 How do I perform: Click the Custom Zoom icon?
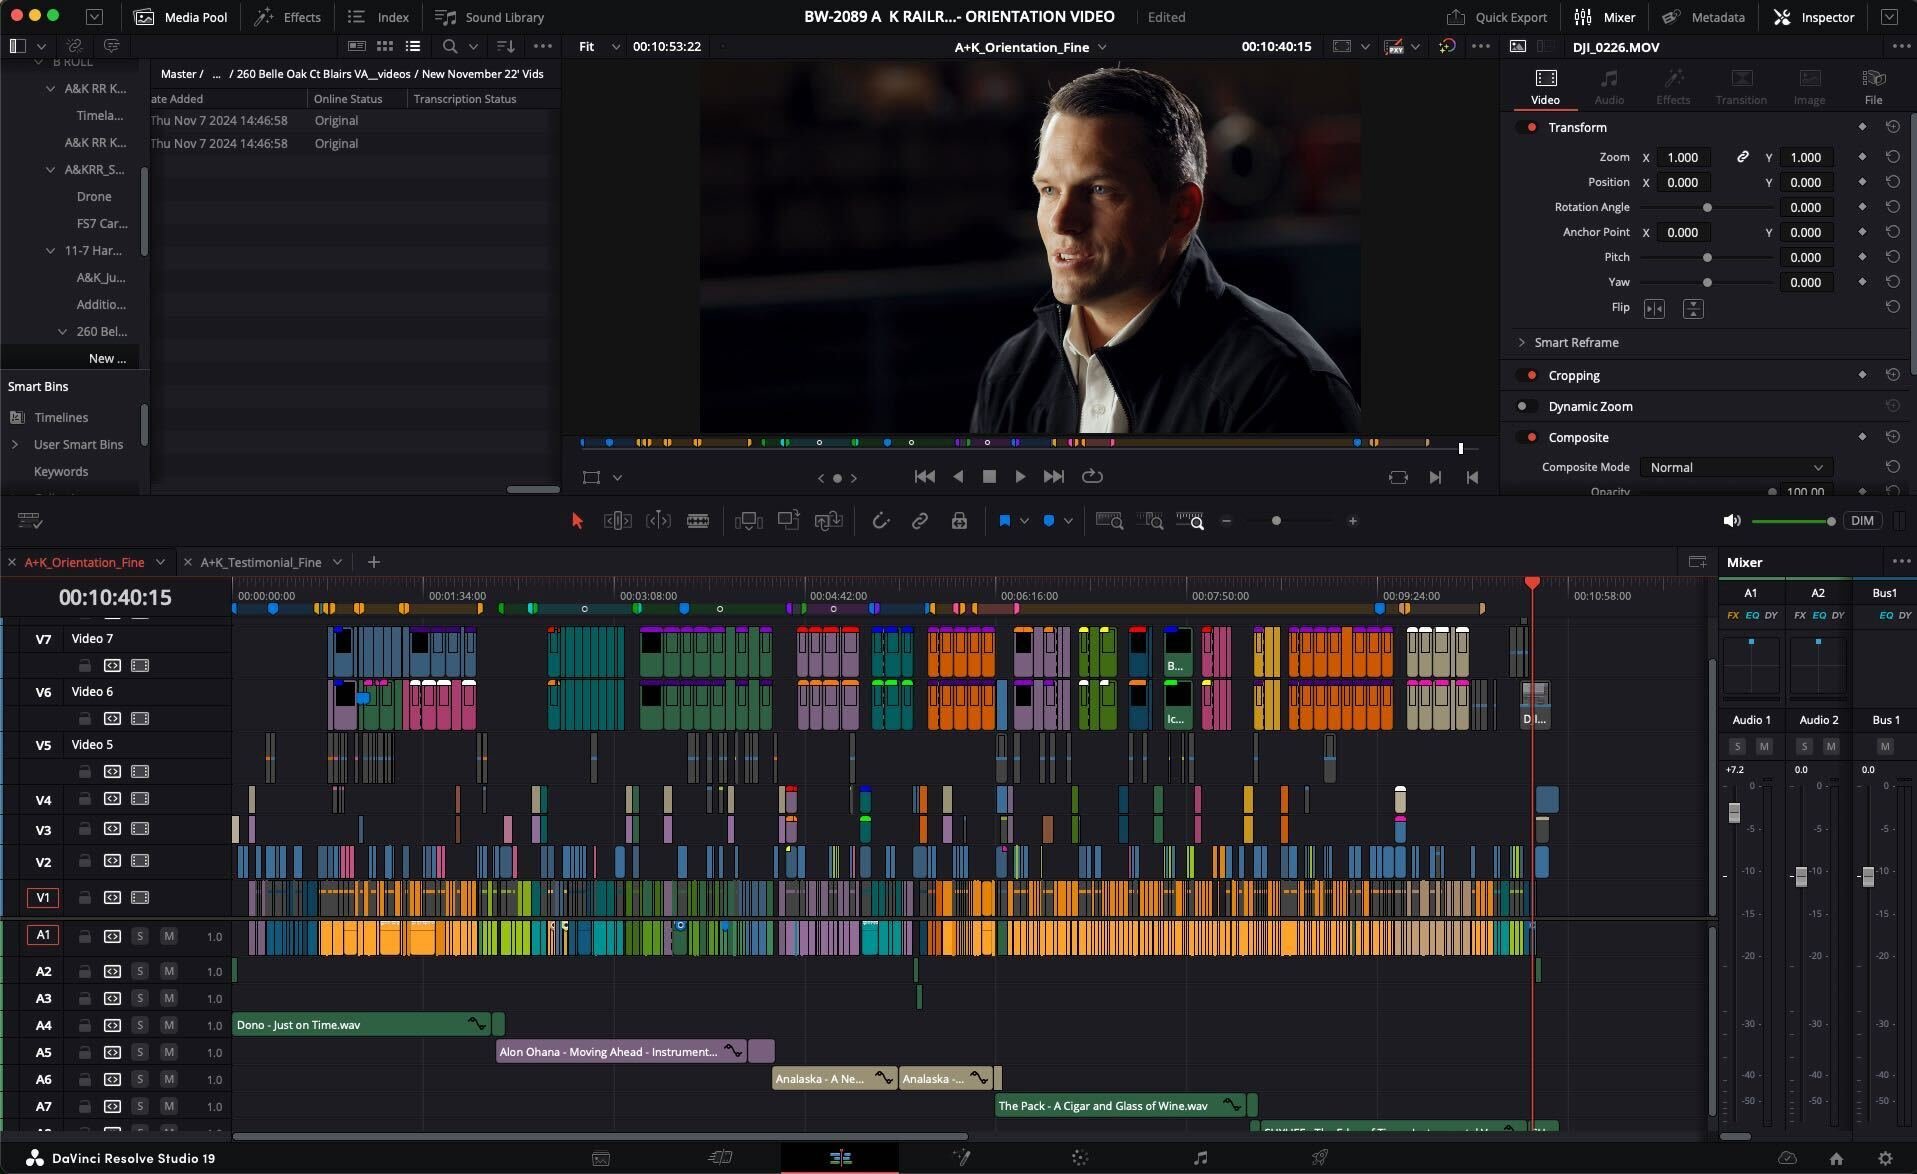pyautogui.click(x=1190, y=521)
